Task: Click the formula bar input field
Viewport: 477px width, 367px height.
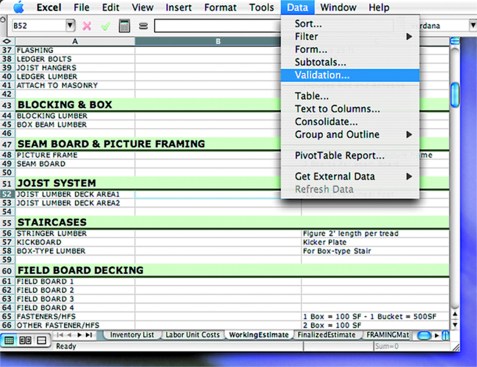Action: pyautogui.click(x=217, y=26)
